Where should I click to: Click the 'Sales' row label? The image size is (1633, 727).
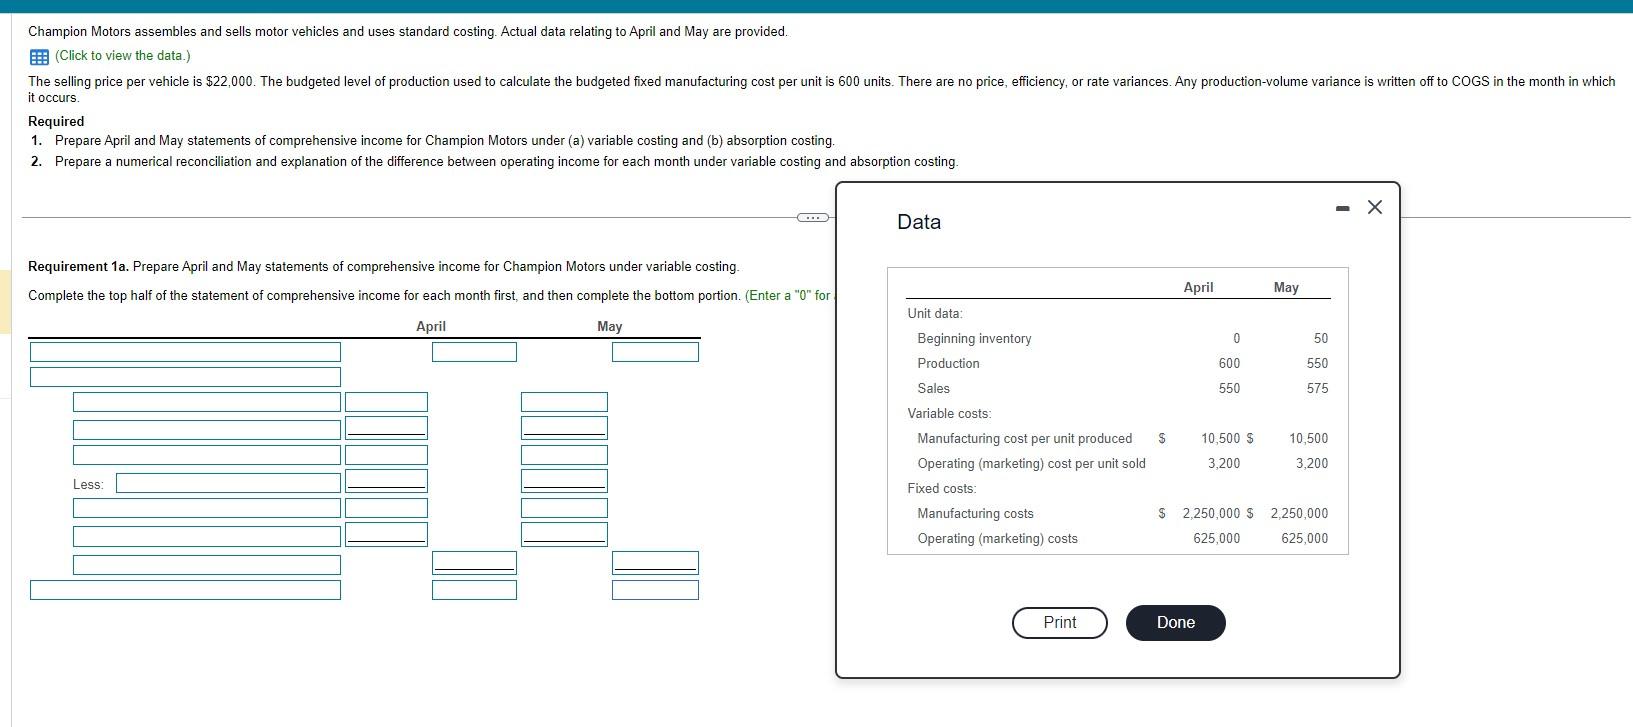933,389
